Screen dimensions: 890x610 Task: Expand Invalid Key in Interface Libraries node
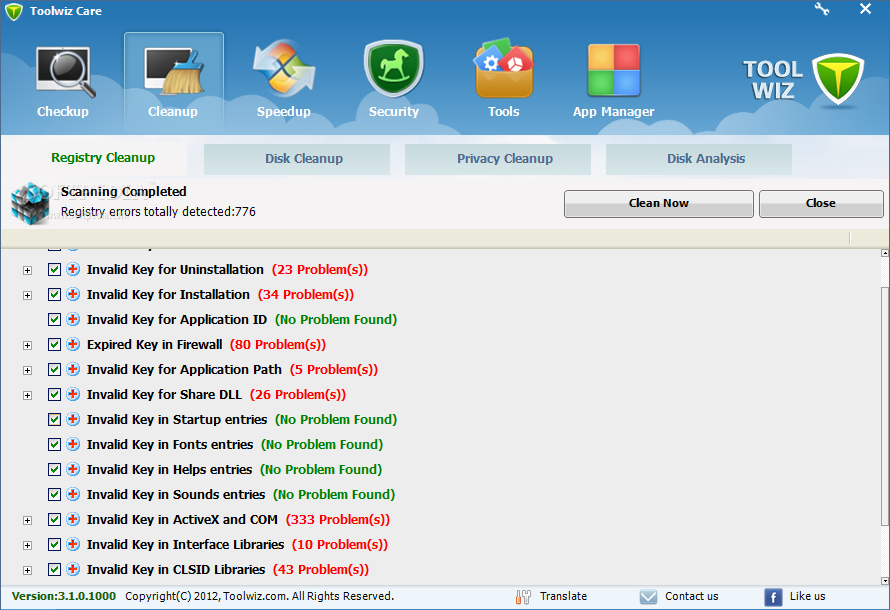pos(27,545)
